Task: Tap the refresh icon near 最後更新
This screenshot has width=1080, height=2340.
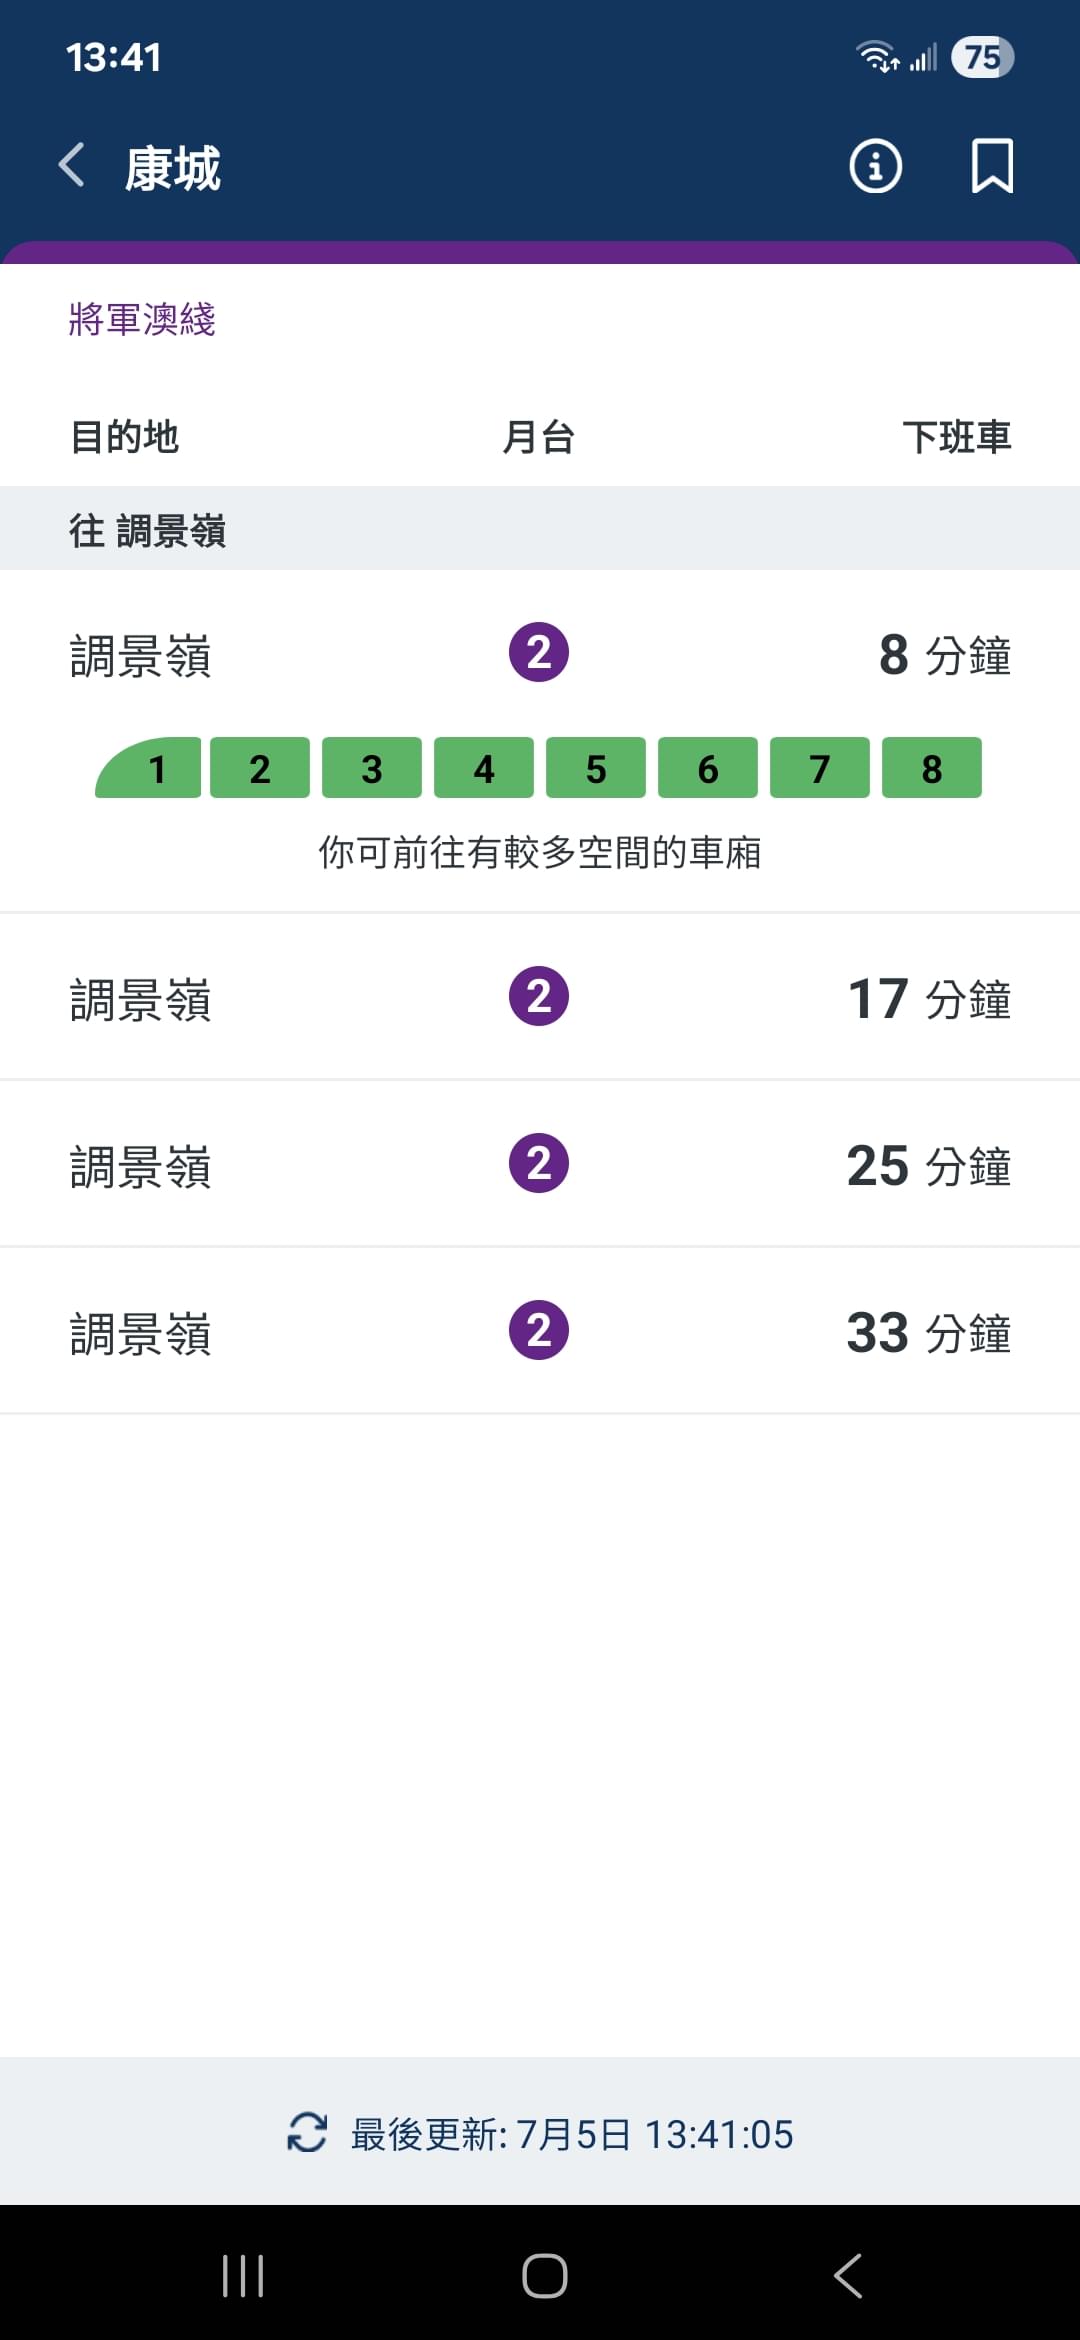Action: pyautogui.click(x=307, y=2132)
